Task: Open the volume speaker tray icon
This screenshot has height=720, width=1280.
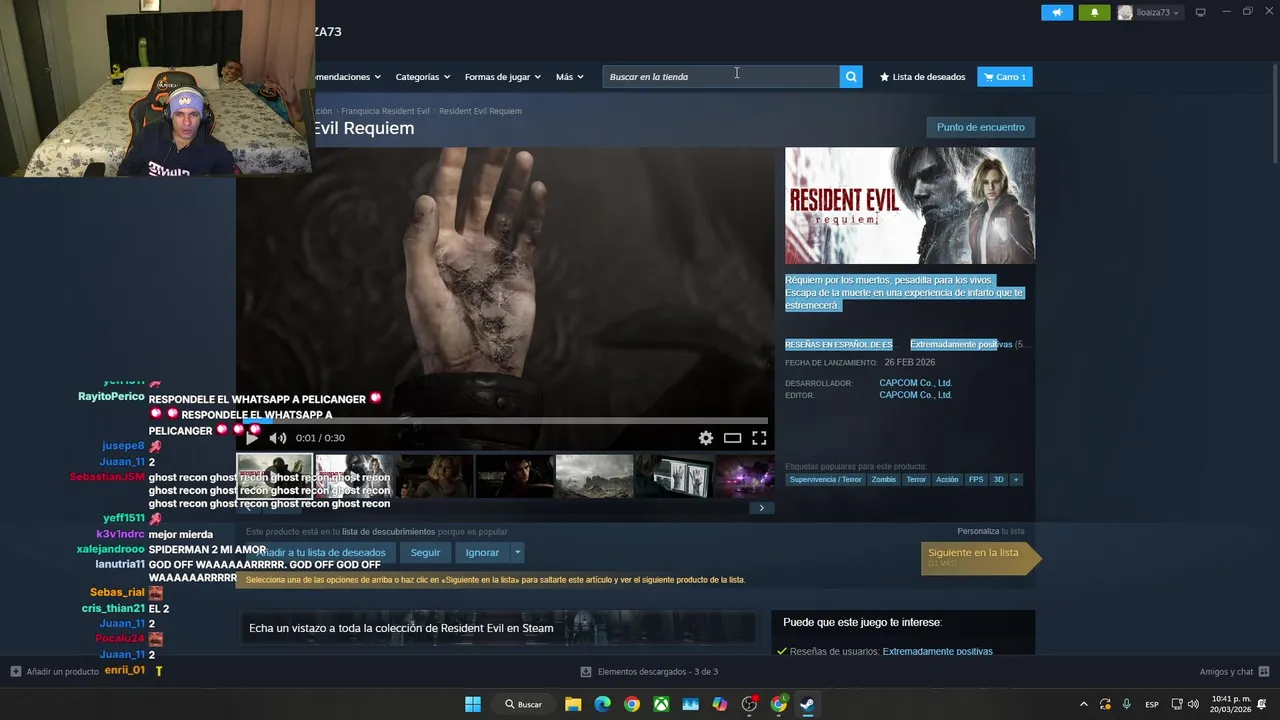Action: tap(1194, 704)
